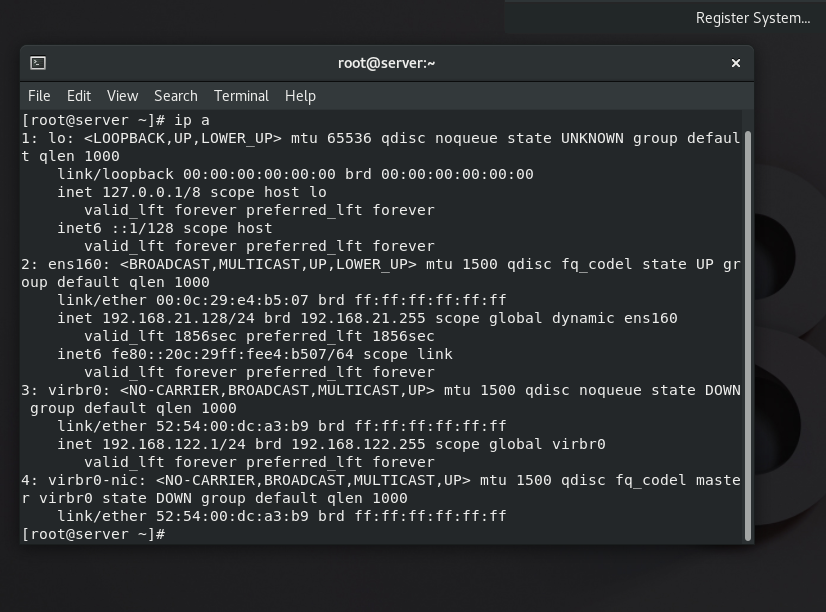Click the terminal vertical scrollbar

pos(748,336)
